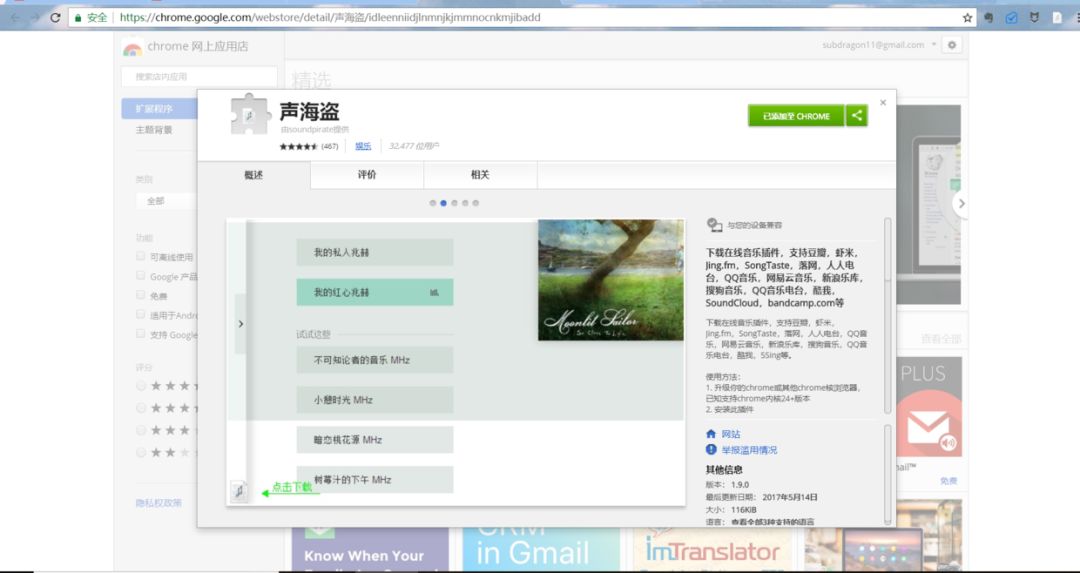The width and height of the screenshot is (1080, 573).
Task: Click the extension screenshot preview image
Action: (x=455, y=362)
